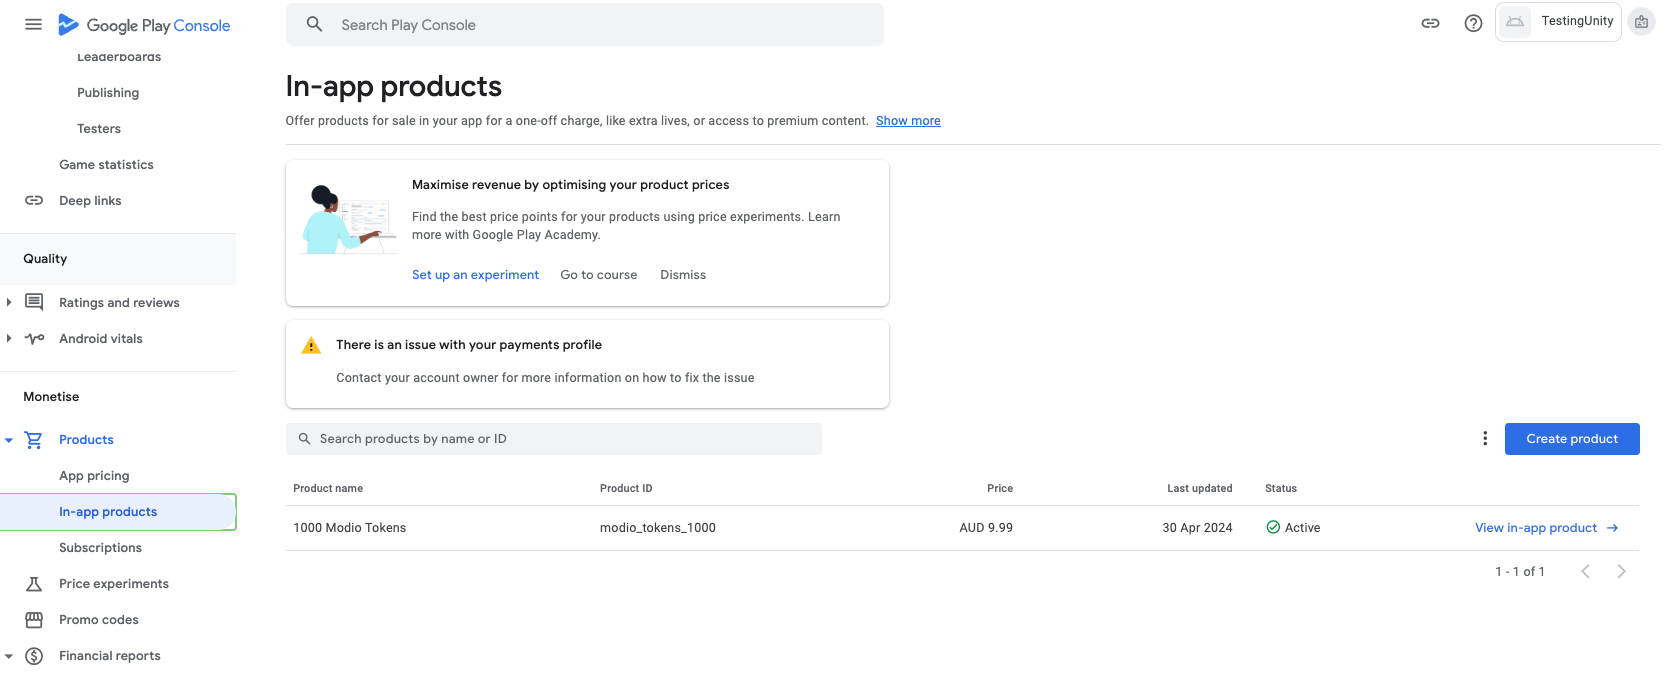Open Financial reports in the sidebar
The width and height of the screenshot is (1669, 680).
pos(110,655)
